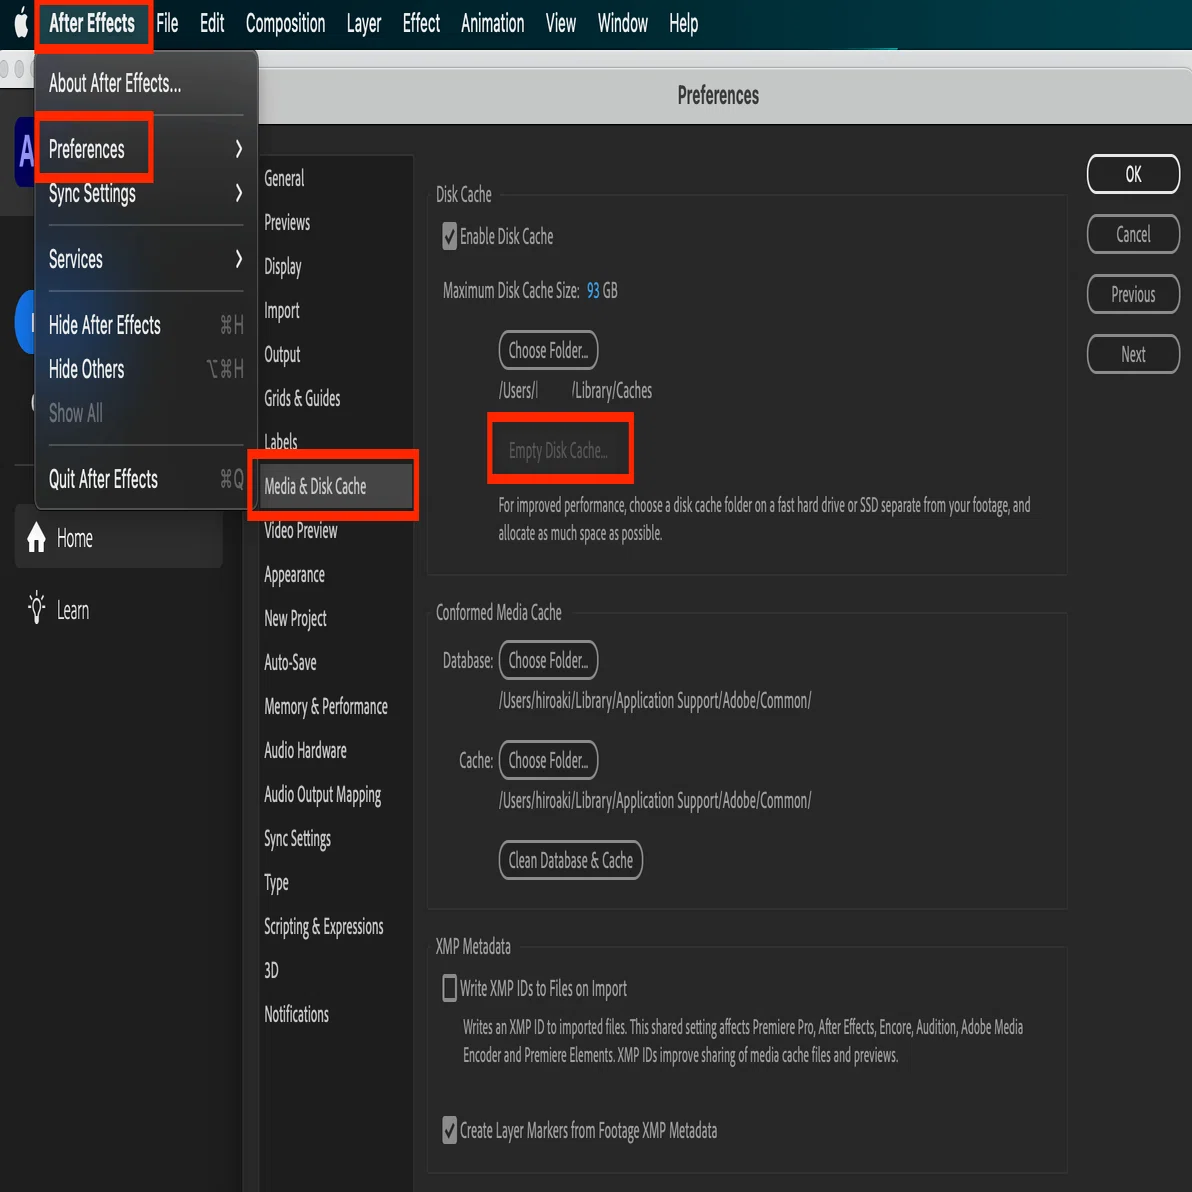This screenshot has height=1192, width=1192.
Task: Click the Next button
Action: [x=1133, y=354]
